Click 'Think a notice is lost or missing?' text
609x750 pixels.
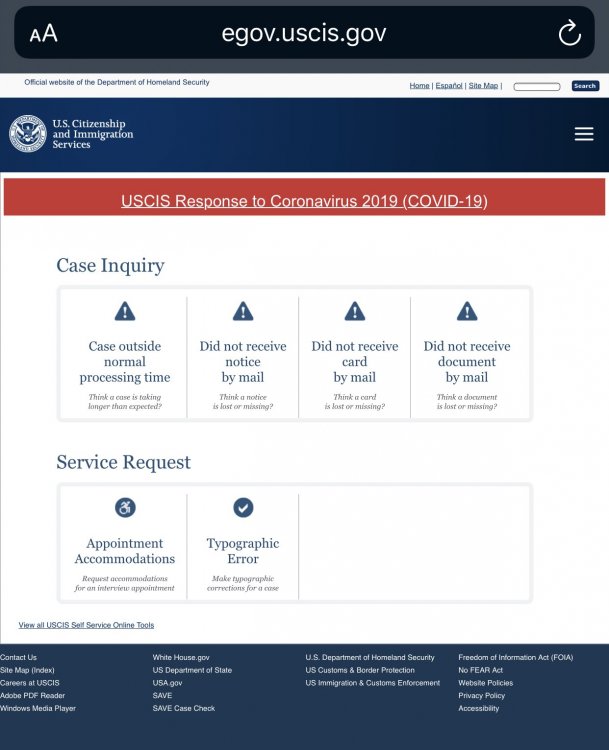pos(243,402)
